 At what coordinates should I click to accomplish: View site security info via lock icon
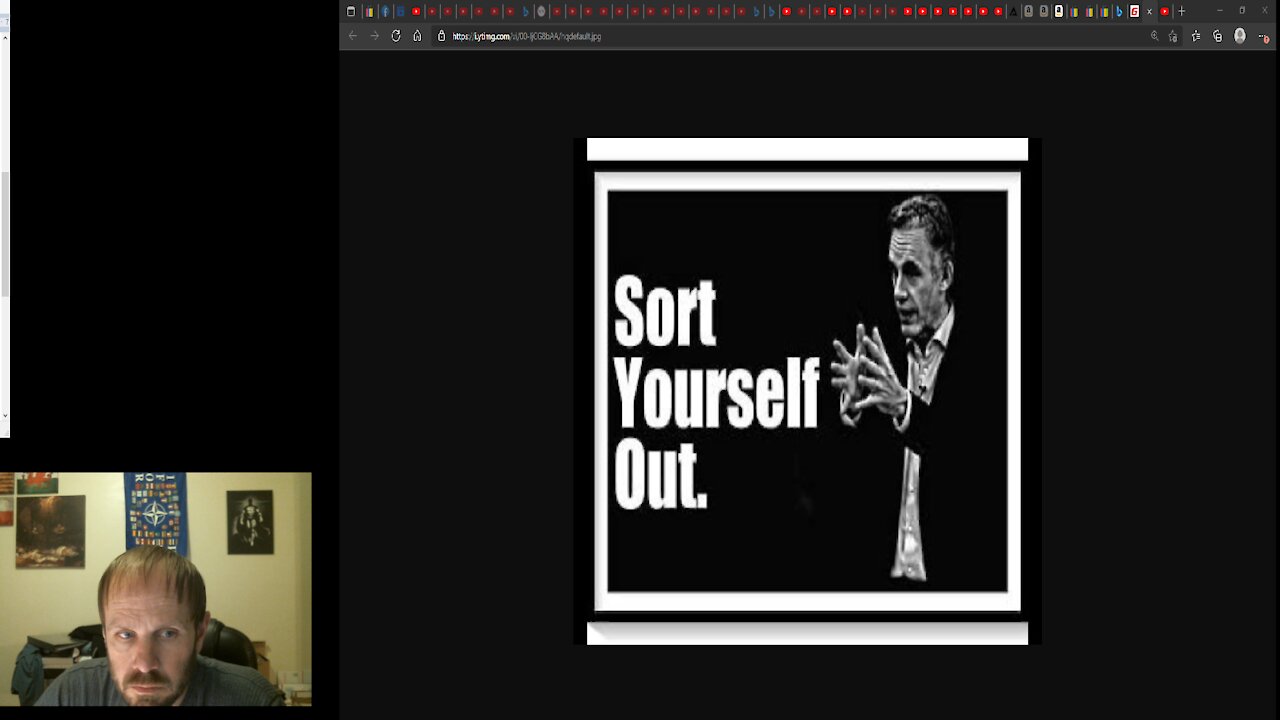tap(441, 36)
